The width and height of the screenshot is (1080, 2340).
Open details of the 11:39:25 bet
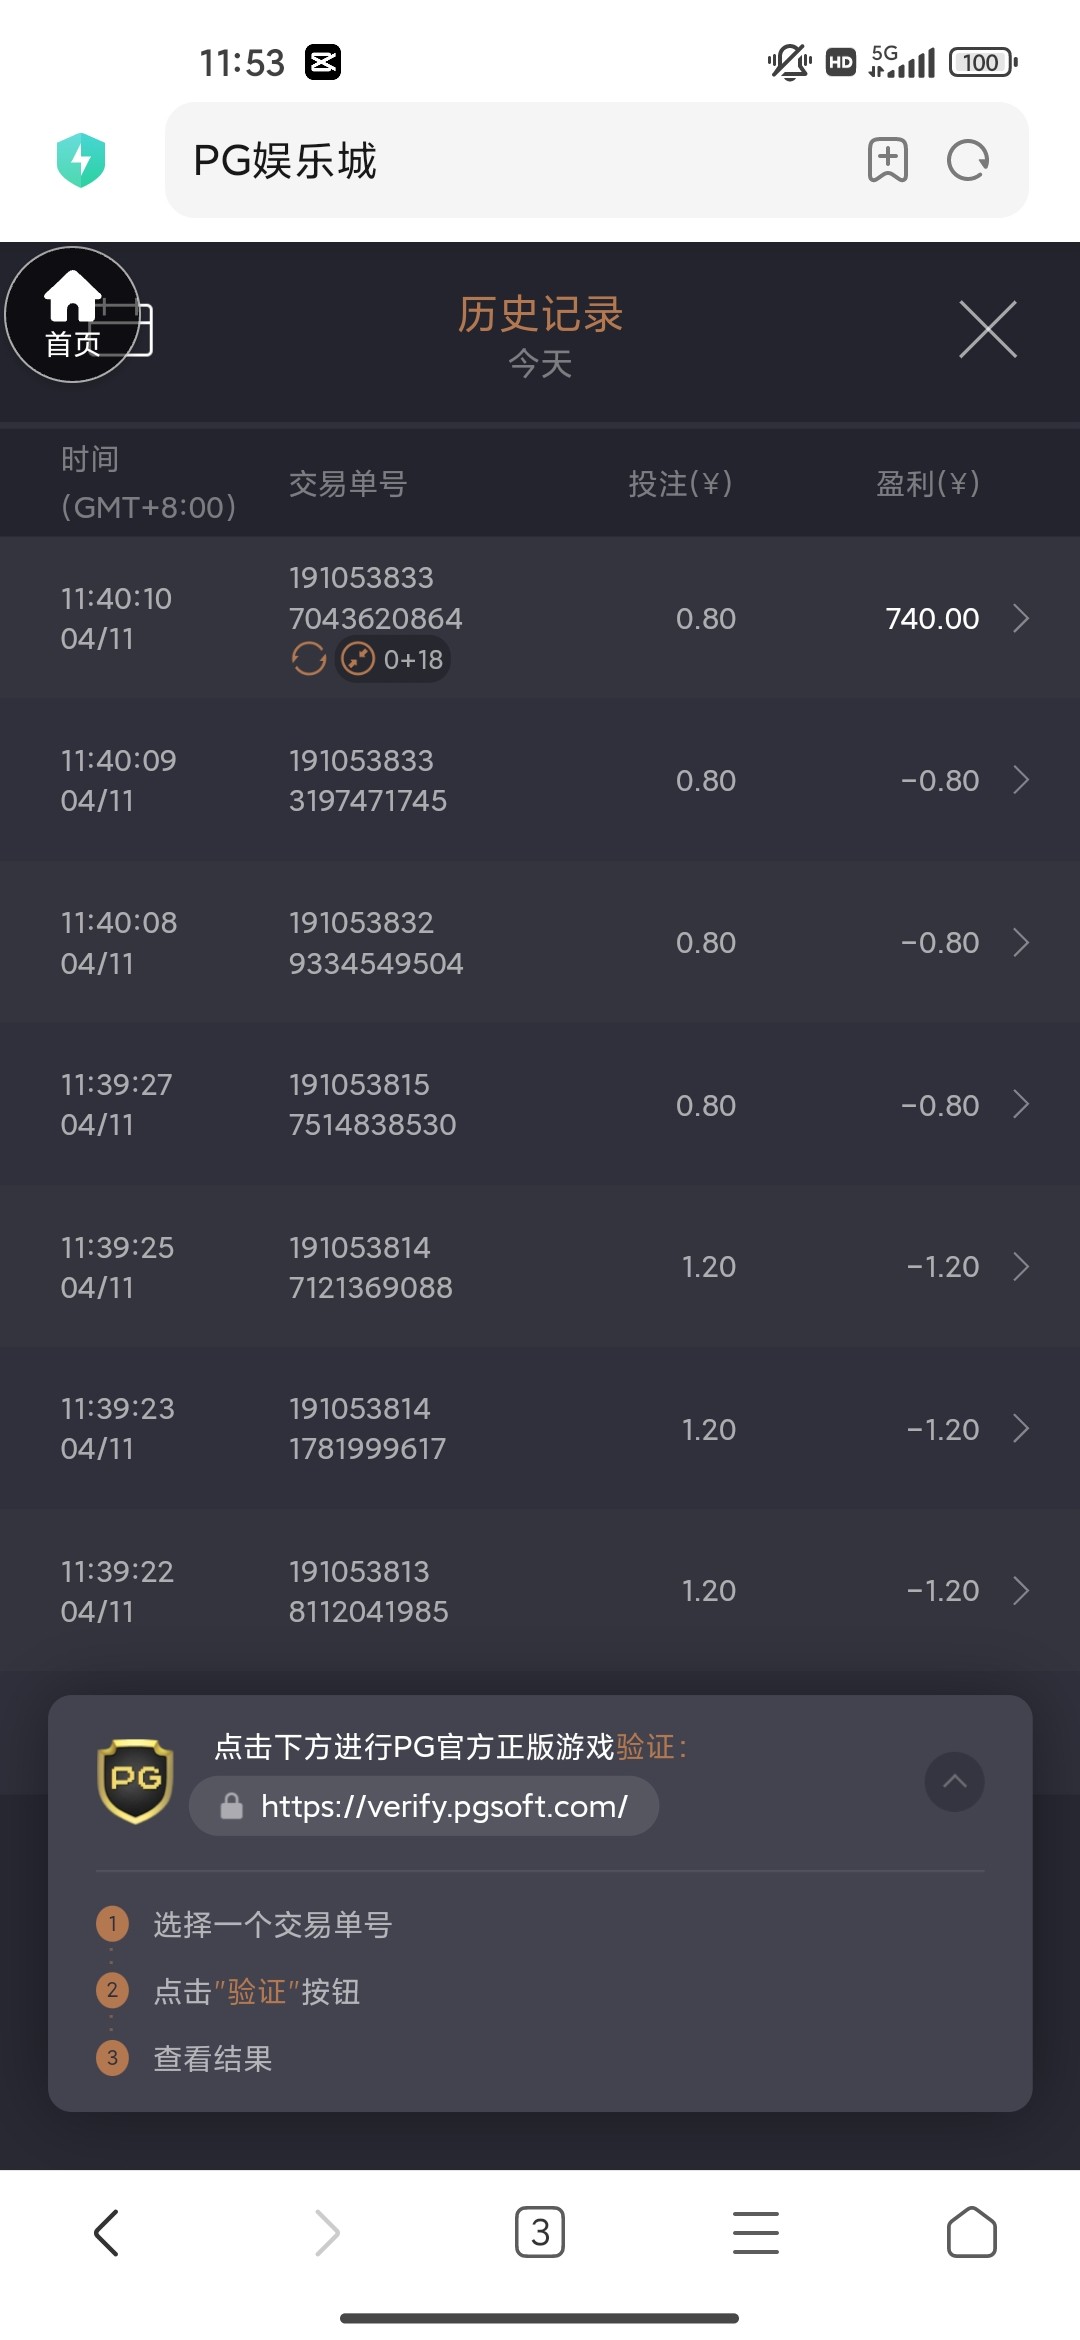point(1021,1267)
